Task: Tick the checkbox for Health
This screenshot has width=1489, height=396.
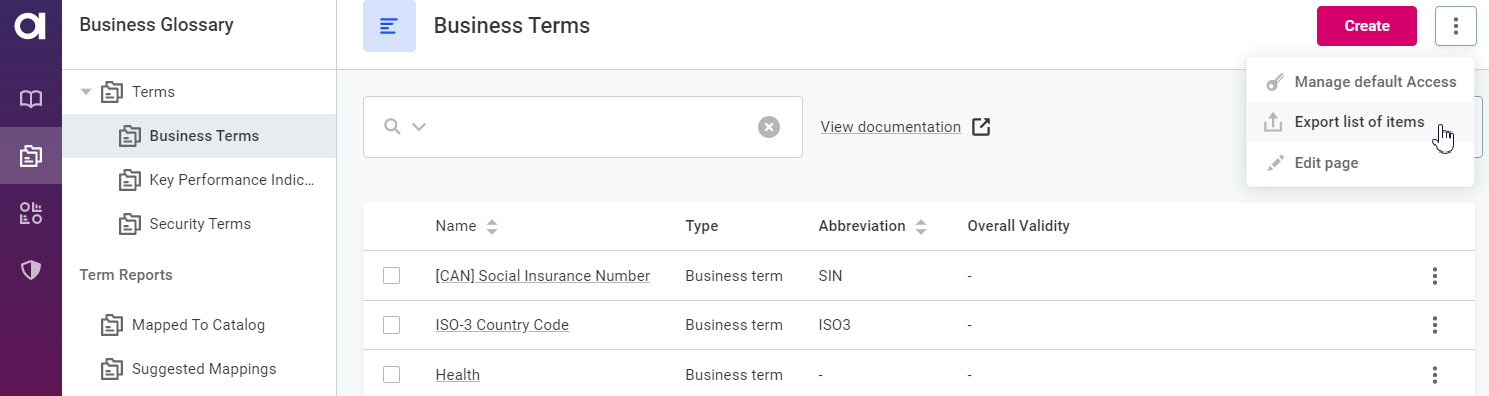Action: (392, 375)
